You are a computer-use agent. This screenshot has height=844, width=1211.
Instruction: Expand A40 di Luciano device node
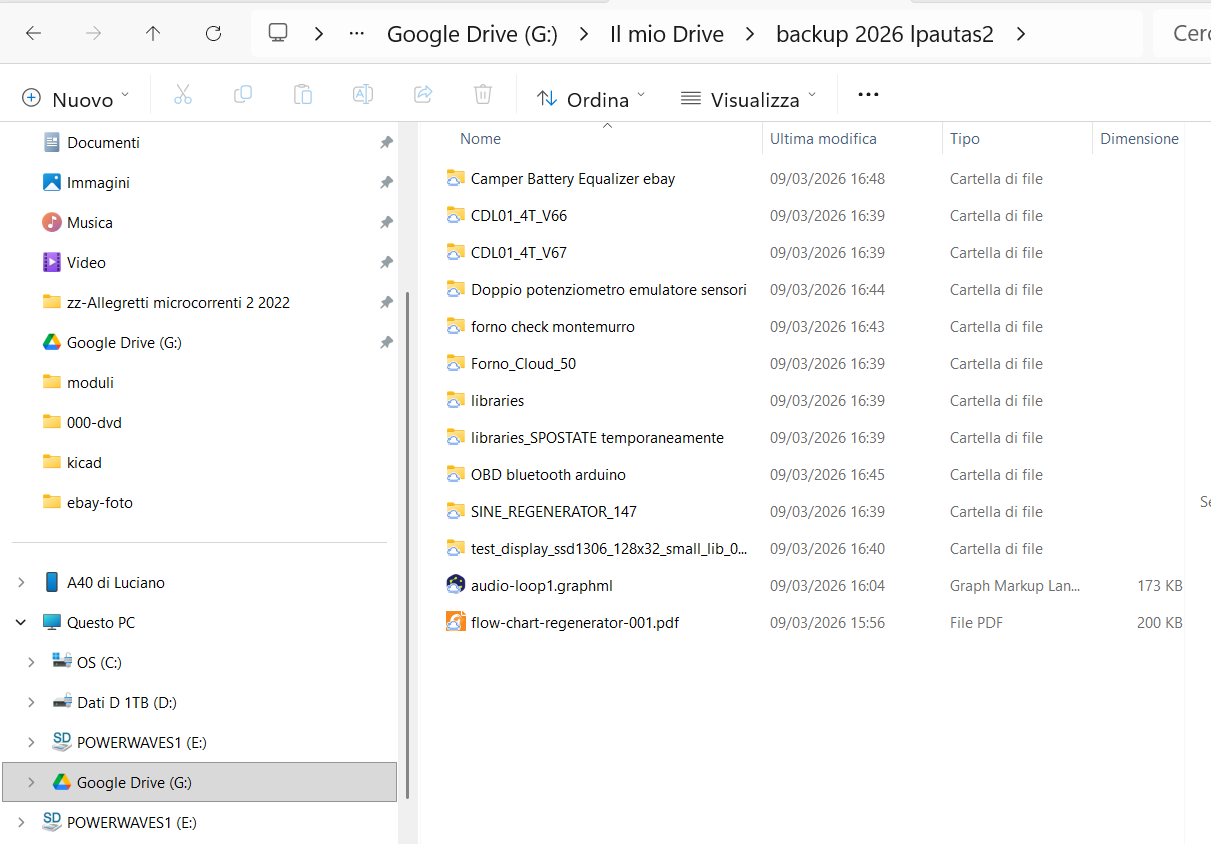pos(20,582)
